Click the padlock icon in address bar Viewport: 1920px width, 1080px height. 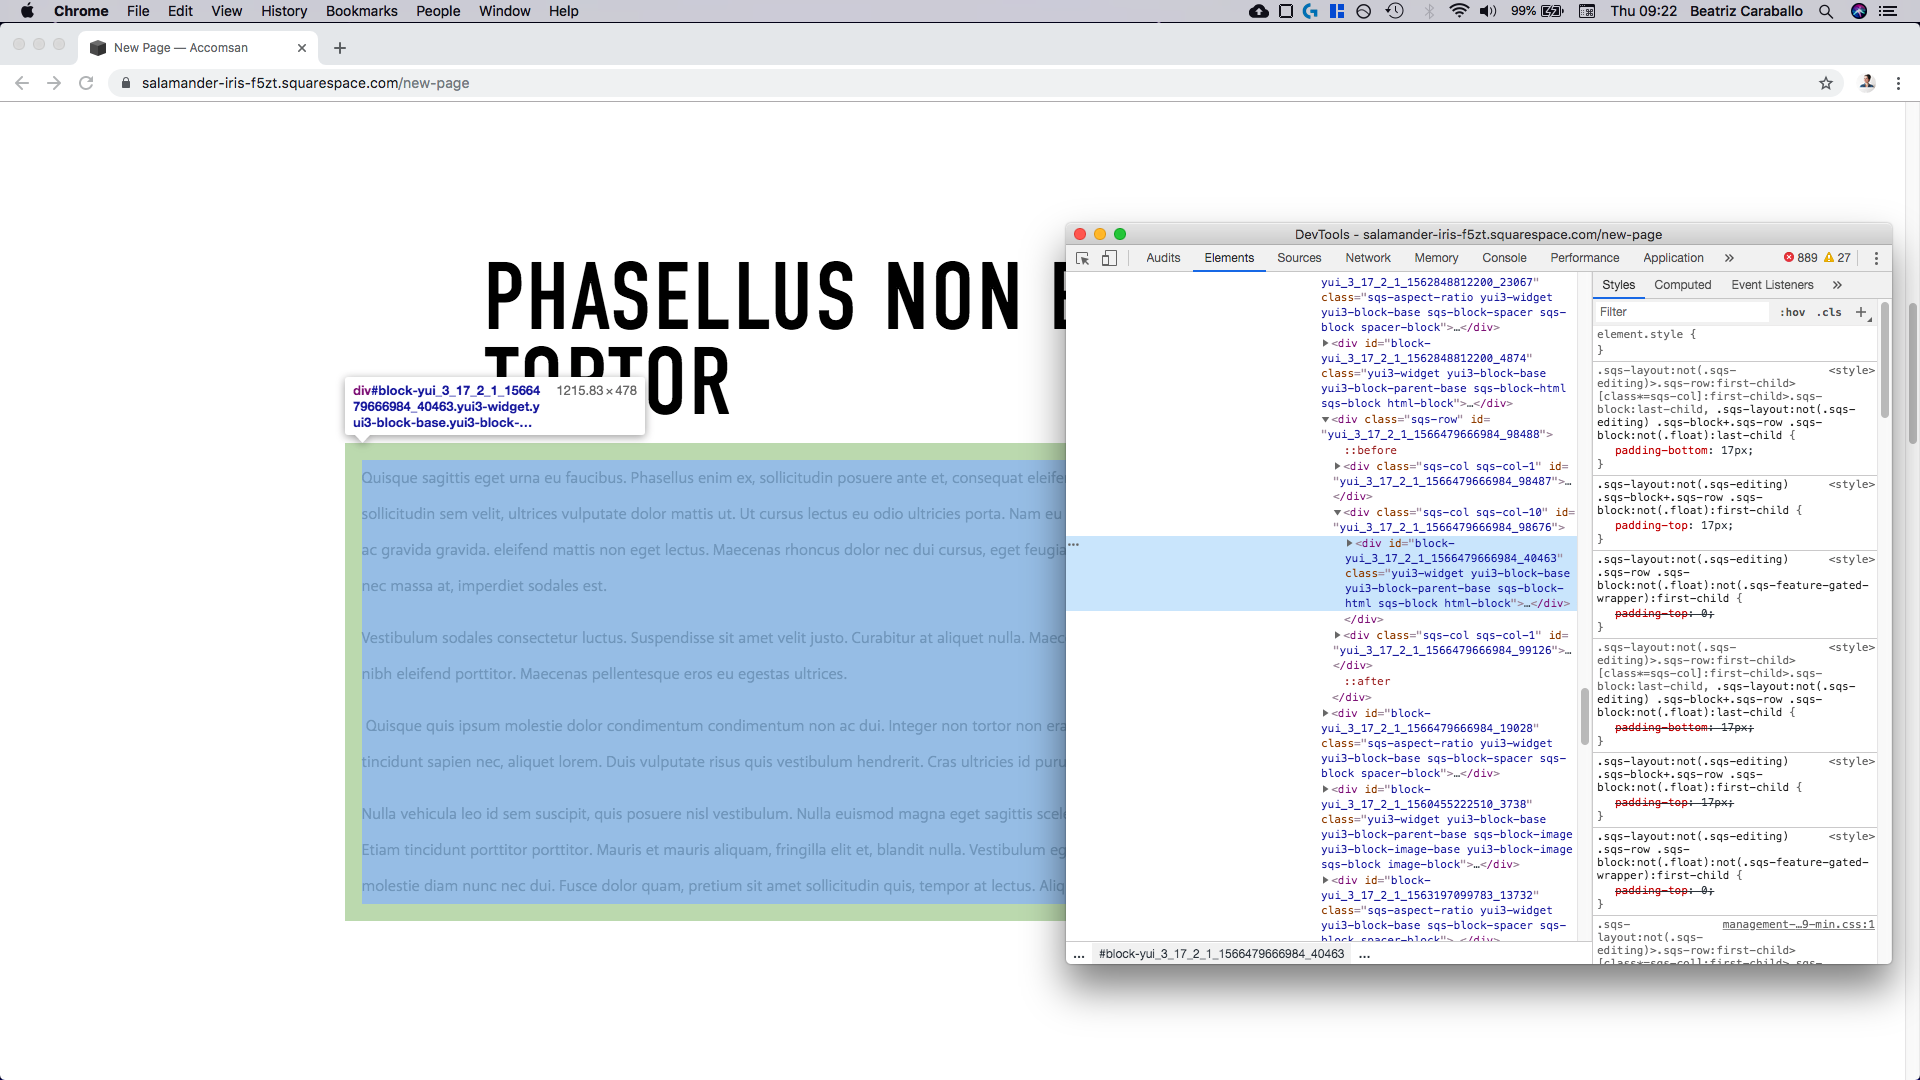[x=126, y=83]
